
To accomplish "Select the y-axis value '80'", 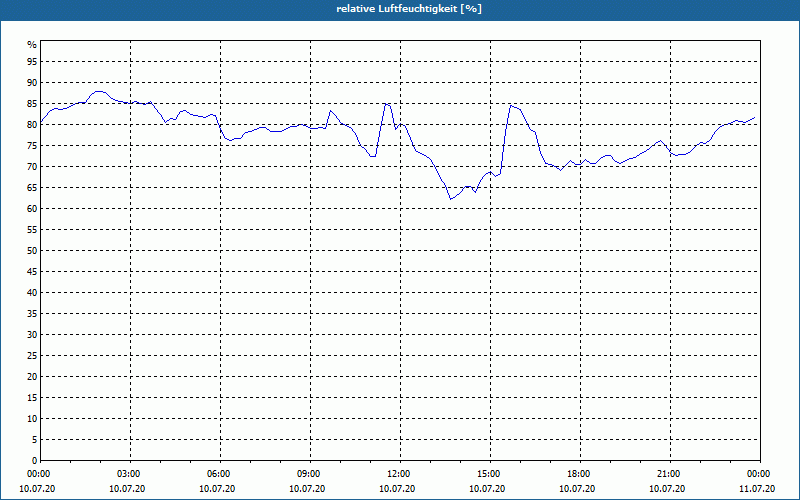I will [x=32, y=124].
